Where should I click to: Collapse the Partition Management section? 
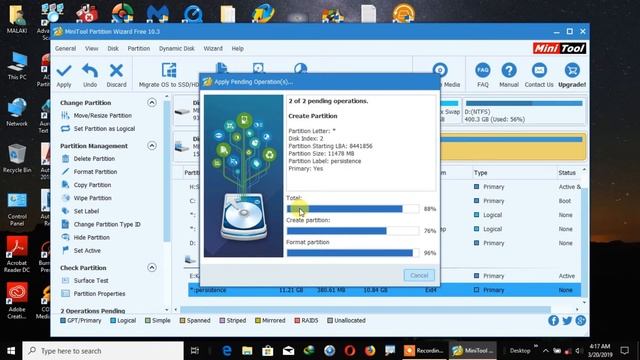152,145
